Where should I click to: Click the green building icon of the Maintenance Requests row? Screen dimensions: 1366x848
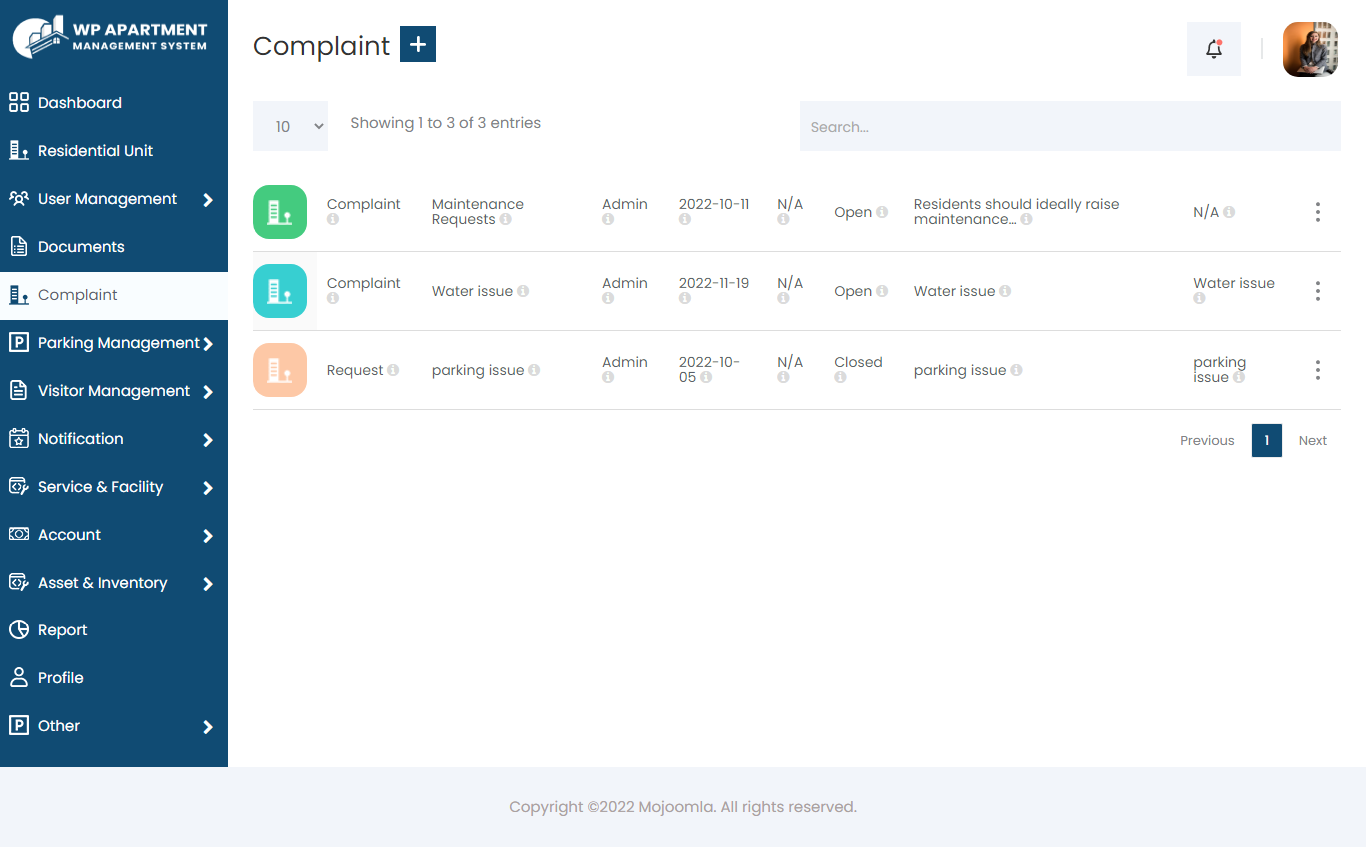click(280, 212)
